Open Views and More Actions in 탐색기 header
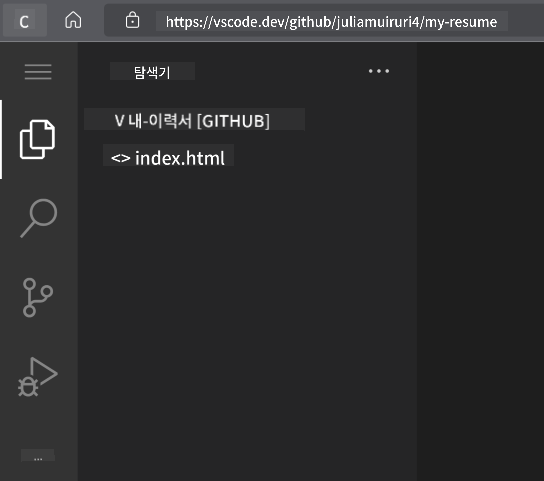 pyautogui.click(x=379, y=71)
